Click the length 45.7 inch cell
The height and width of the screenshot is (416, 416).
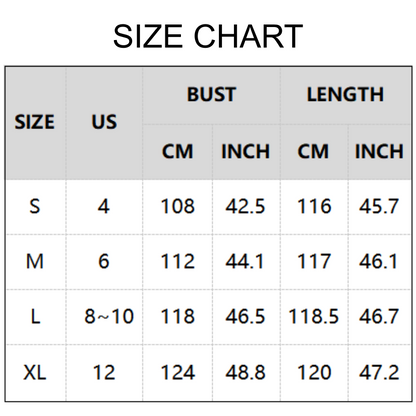point(379,206)
